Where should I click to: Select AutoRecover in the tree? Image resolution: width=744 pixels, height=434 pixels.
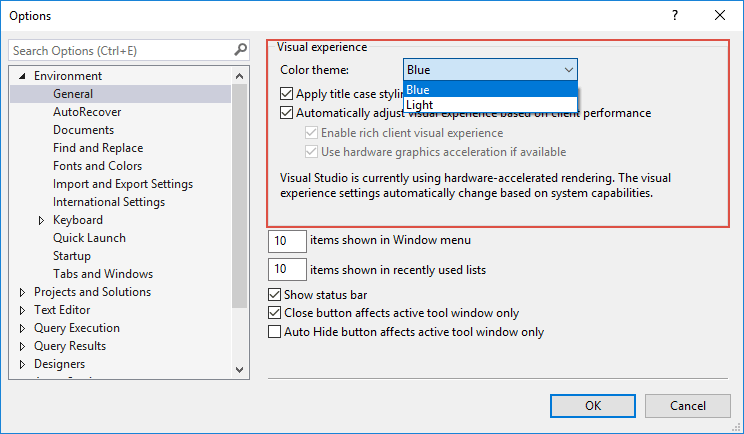pyautogui.click(x=87, y=112)
